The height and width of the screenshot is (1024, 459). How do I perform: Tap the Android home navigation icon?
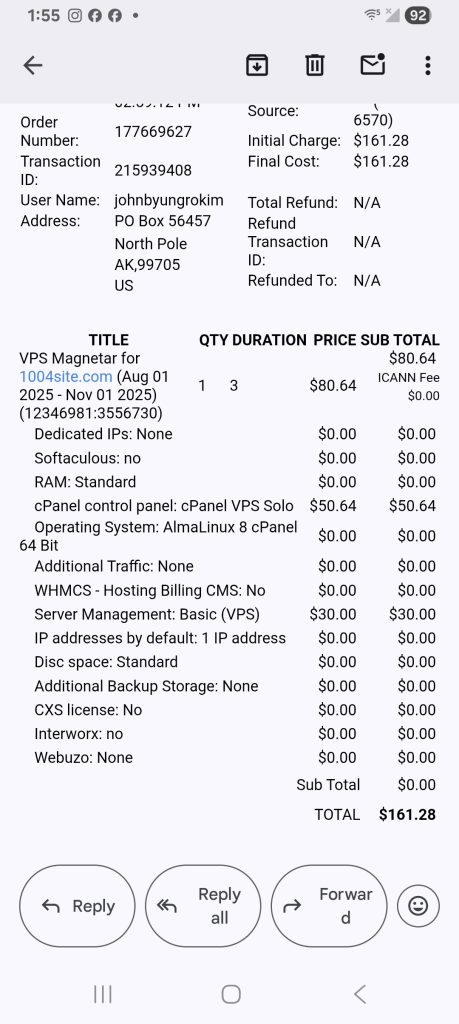[x=231, y=994]
